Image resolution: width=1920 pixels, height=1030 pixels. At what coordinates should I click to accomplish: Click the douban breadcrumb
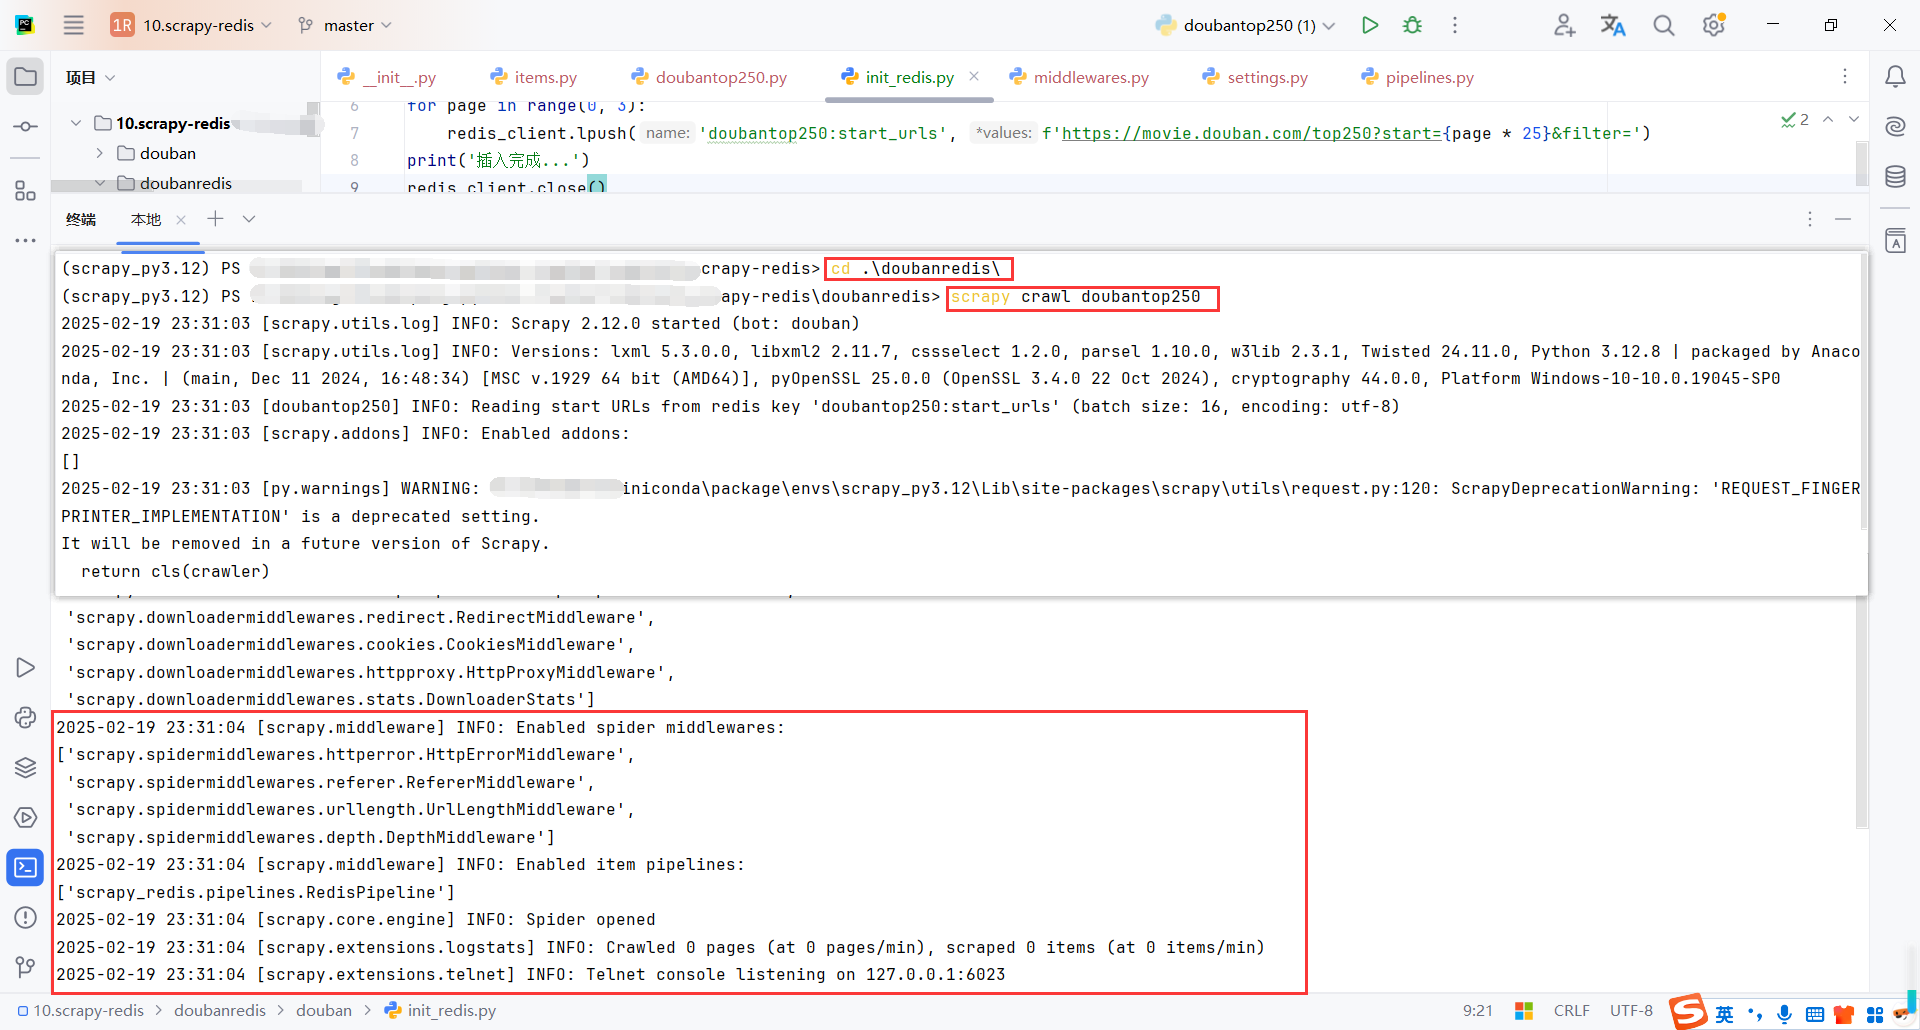coord(324,1010)
